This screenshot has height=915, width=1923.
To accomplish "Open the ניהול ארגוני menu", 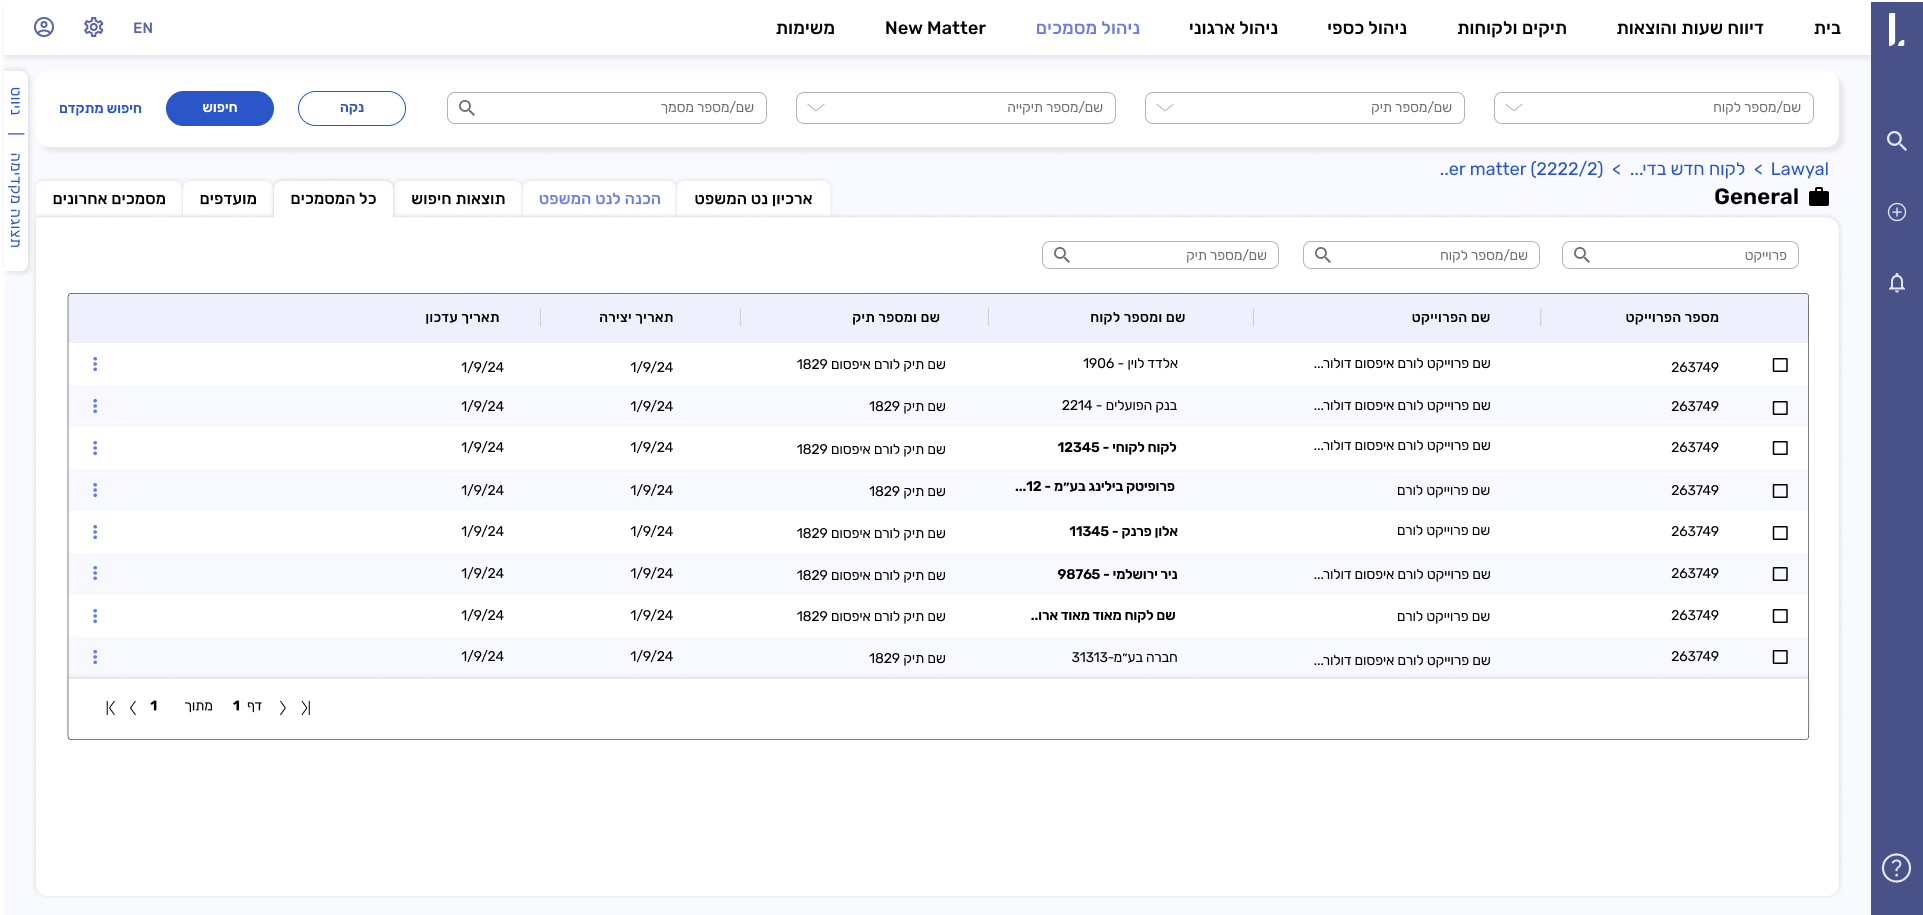I will coord(1233,28).
